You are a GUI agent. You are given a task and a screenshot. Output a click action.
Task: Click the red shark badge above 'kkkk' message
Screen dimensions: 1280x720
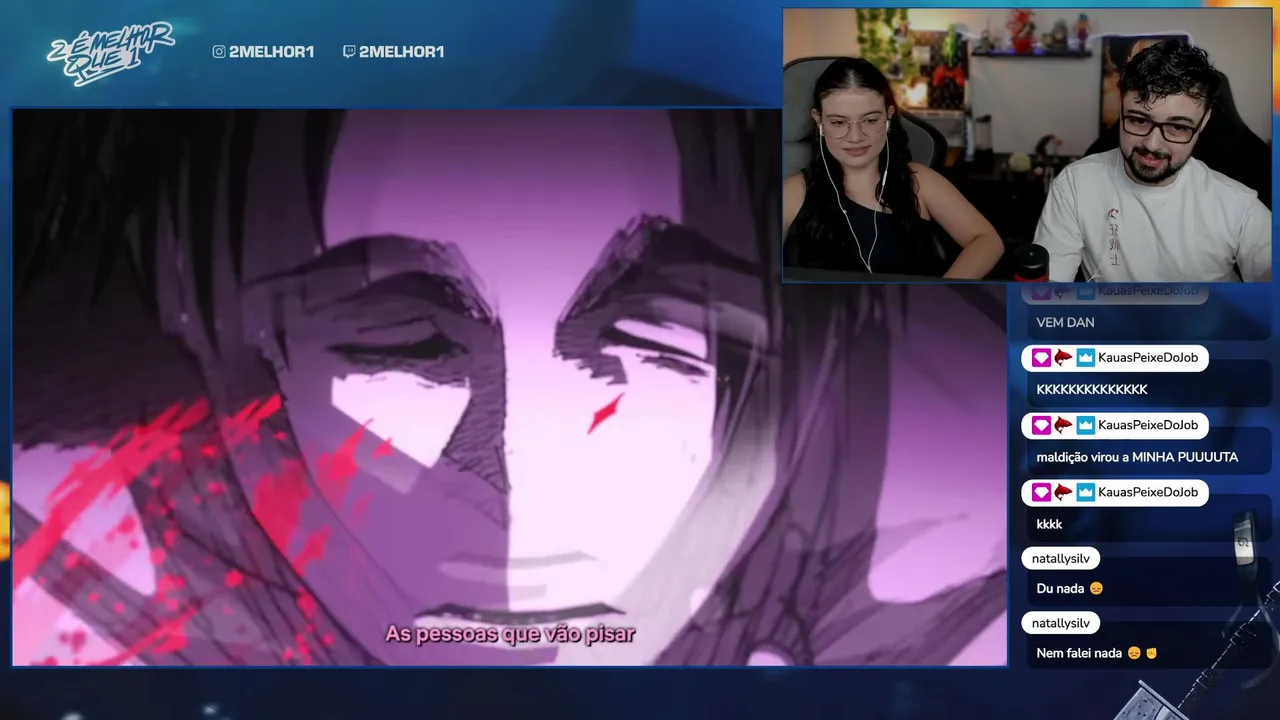(x=1063, y=492)
